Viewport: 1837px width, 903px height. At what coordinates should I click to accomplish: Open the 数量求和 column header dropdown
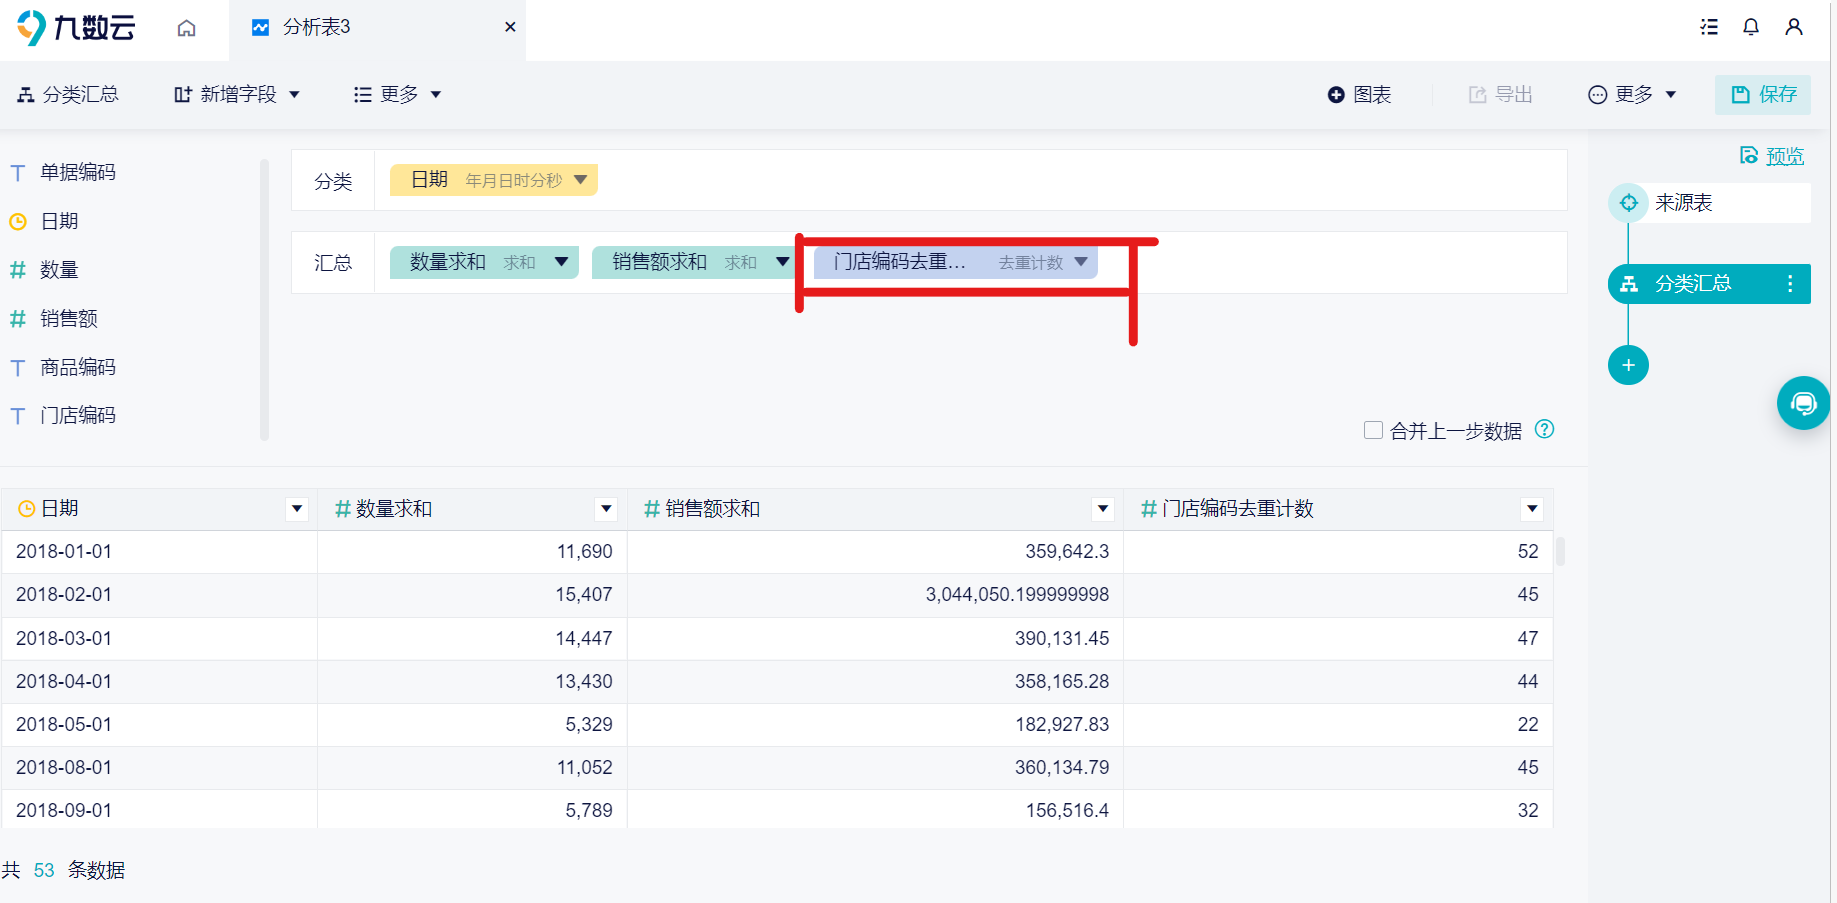pos(606,509)
